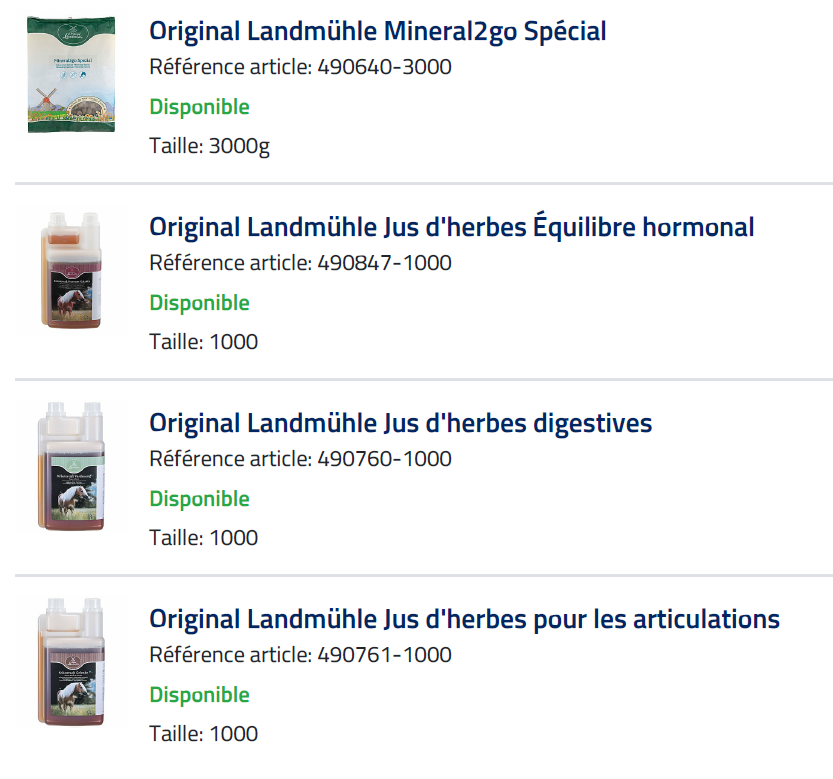Open the articulations herbal juice bottle thumbnail
Image resolution: width=833 pixels, height=779 pixels.
(x=71, y=662)
